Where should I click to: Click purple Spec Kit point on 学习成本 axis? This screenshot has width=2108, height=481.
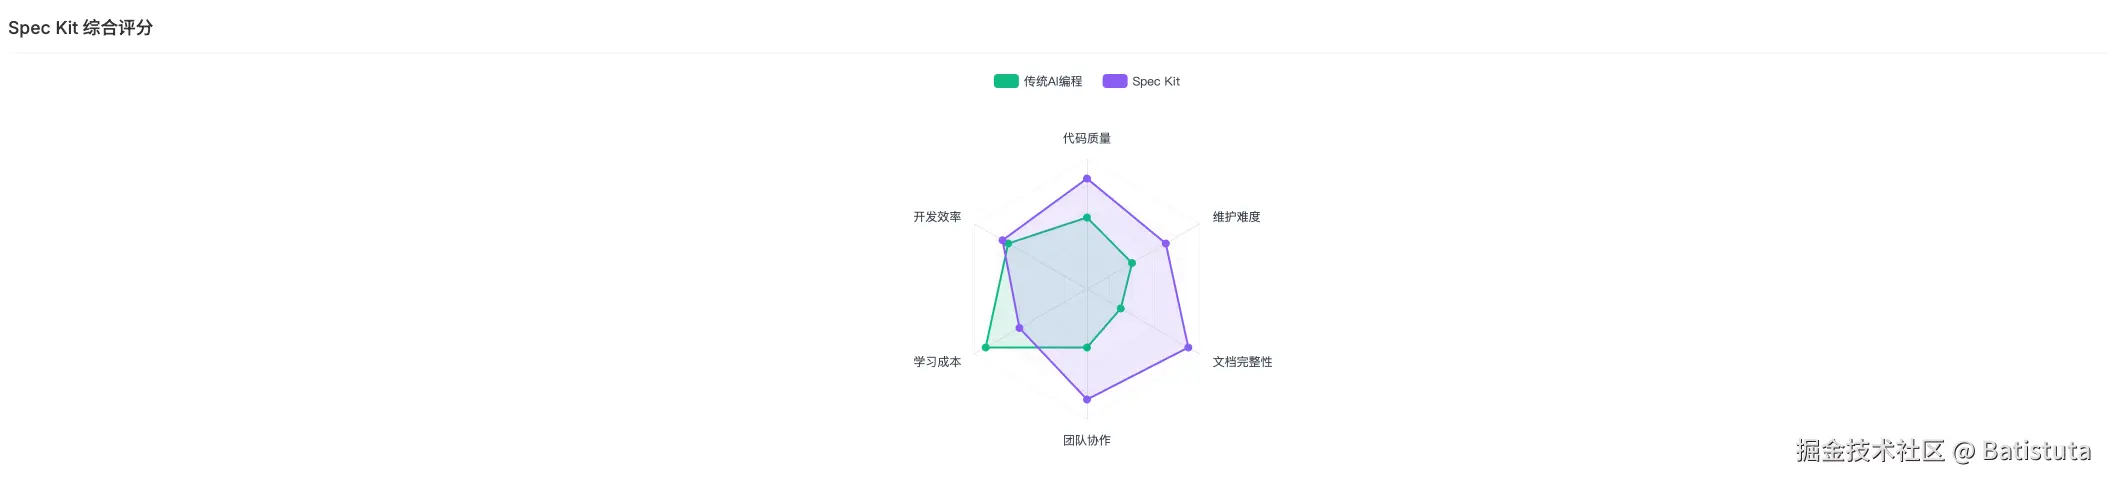point(1019,328)
